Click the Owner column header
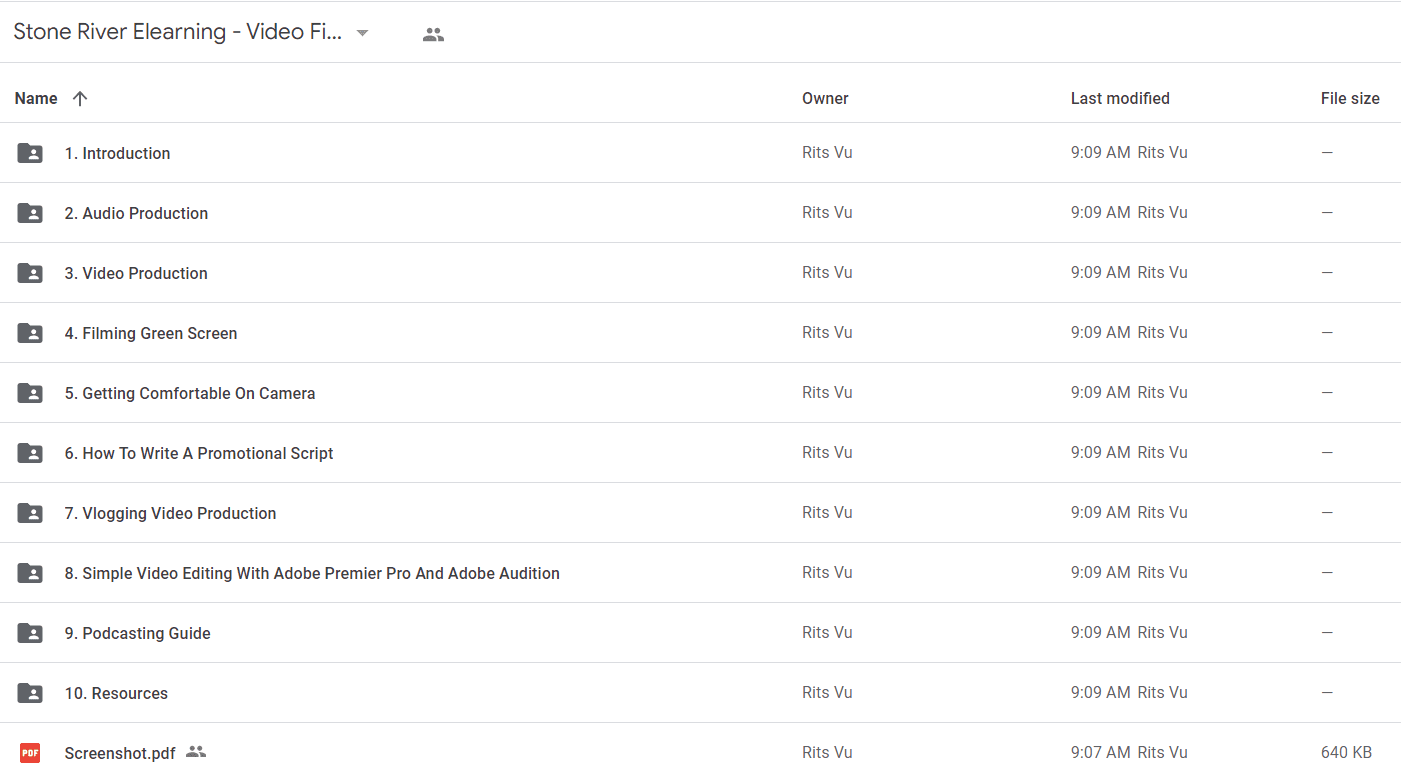The width and height of the screenshot is (1401, 776). (825, 98)
